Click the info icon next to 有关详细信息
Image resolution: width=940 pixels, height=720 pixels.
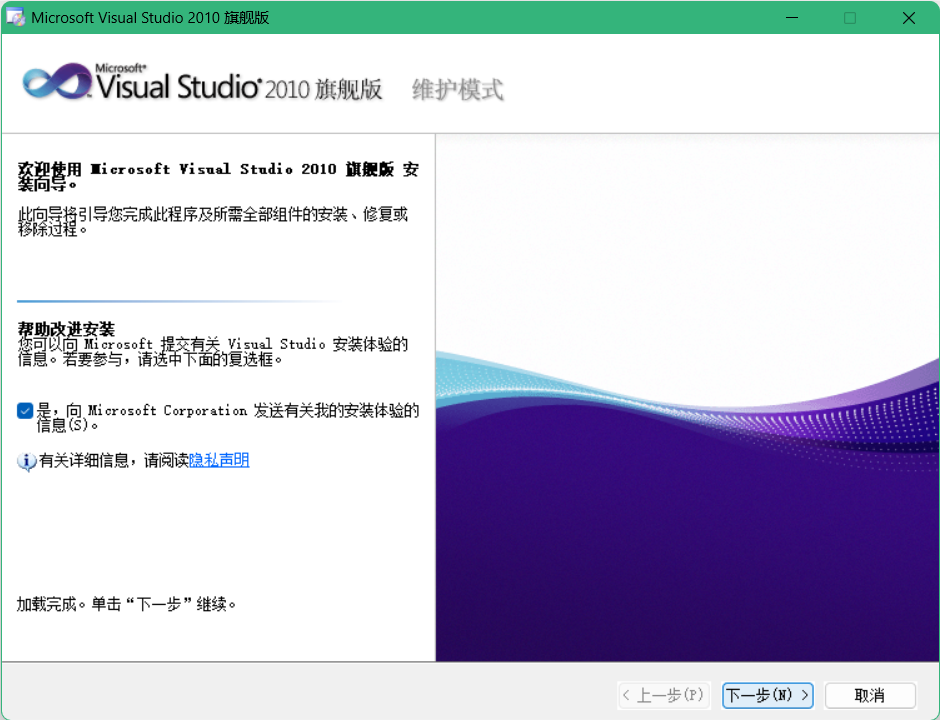26,461
